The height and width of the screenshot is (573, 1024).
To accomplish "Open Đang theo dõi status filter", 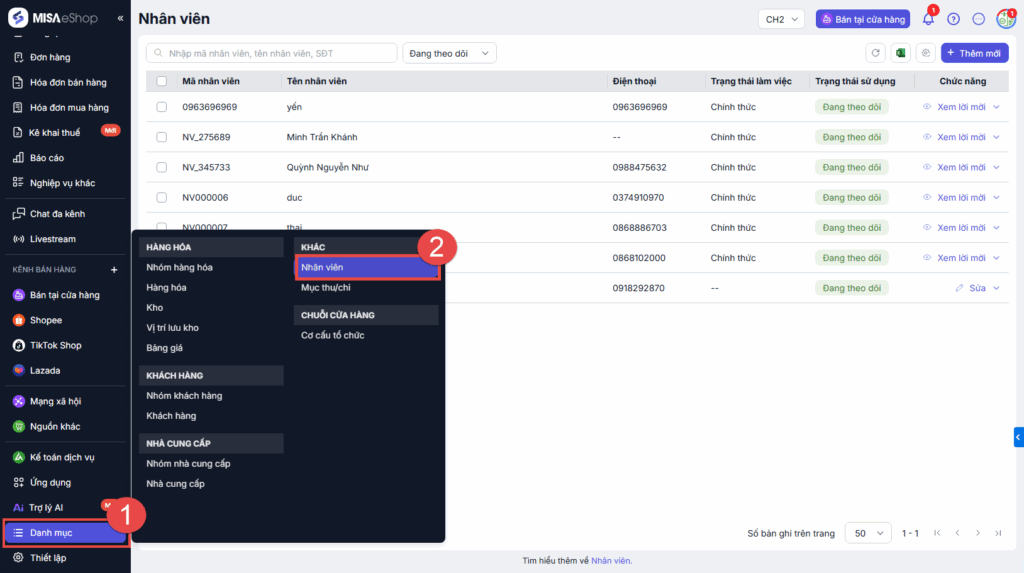I will 449,53.
